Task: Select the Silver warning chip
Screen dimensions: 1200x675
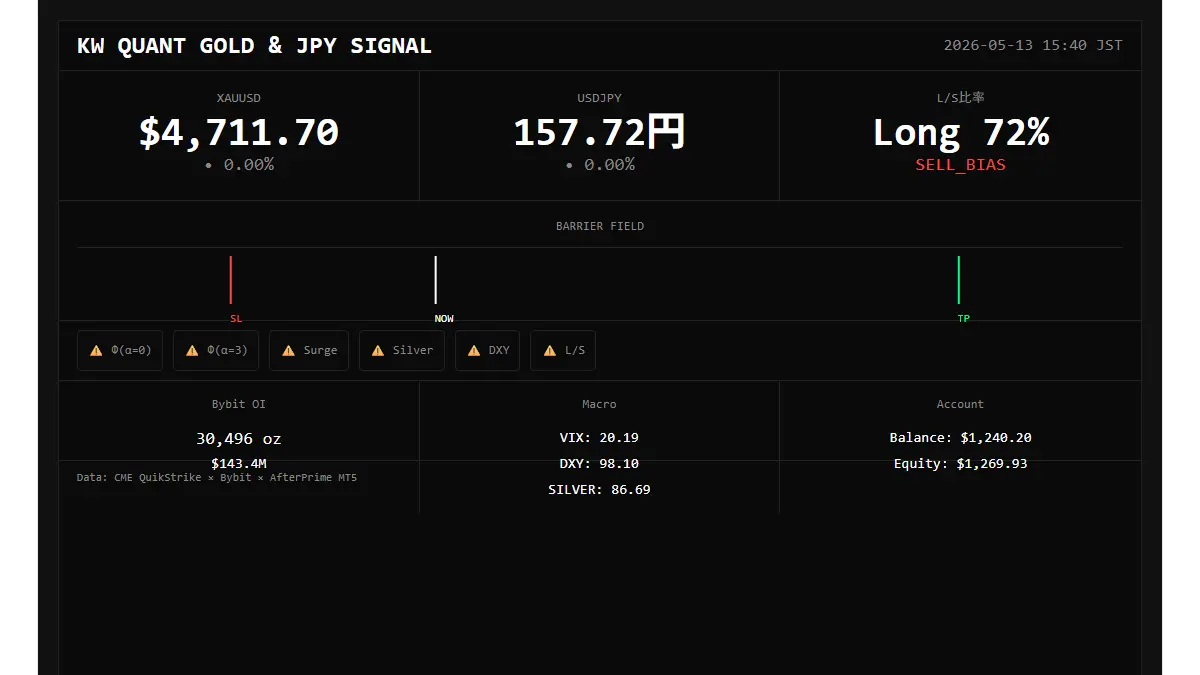Action: 402,351
